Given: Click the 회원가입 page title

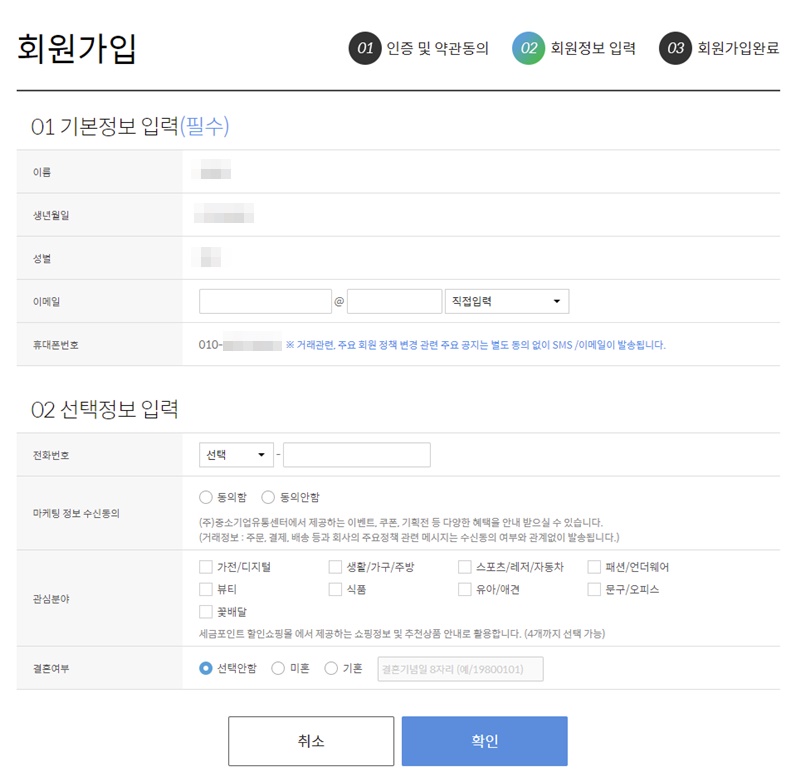Looking at the screenshot, I should (x=77, y=49).
